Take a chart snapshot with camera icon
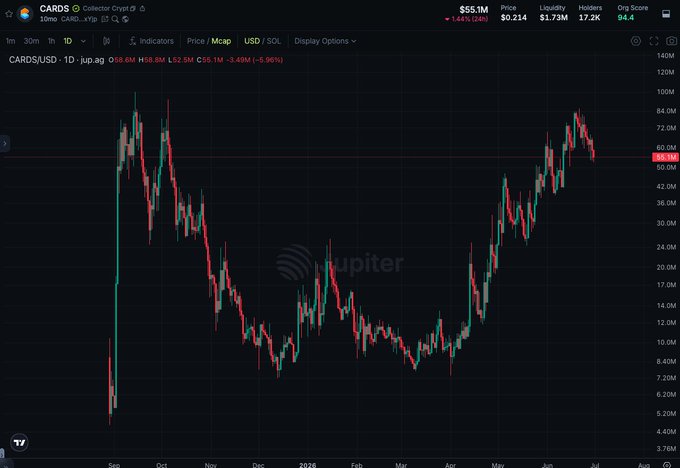This screenshot has height=468, width=680. coord(671,41)
